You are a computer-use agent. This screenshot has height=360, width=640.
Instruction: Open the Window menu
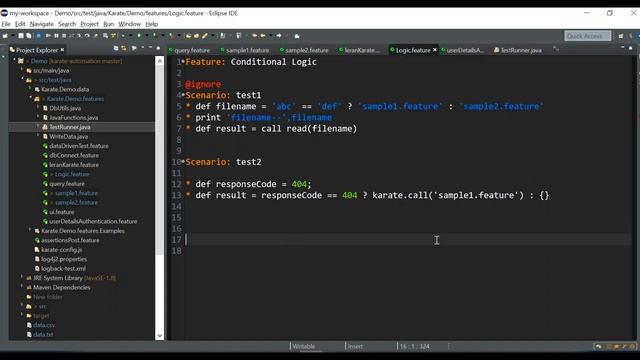pos(129,24)
